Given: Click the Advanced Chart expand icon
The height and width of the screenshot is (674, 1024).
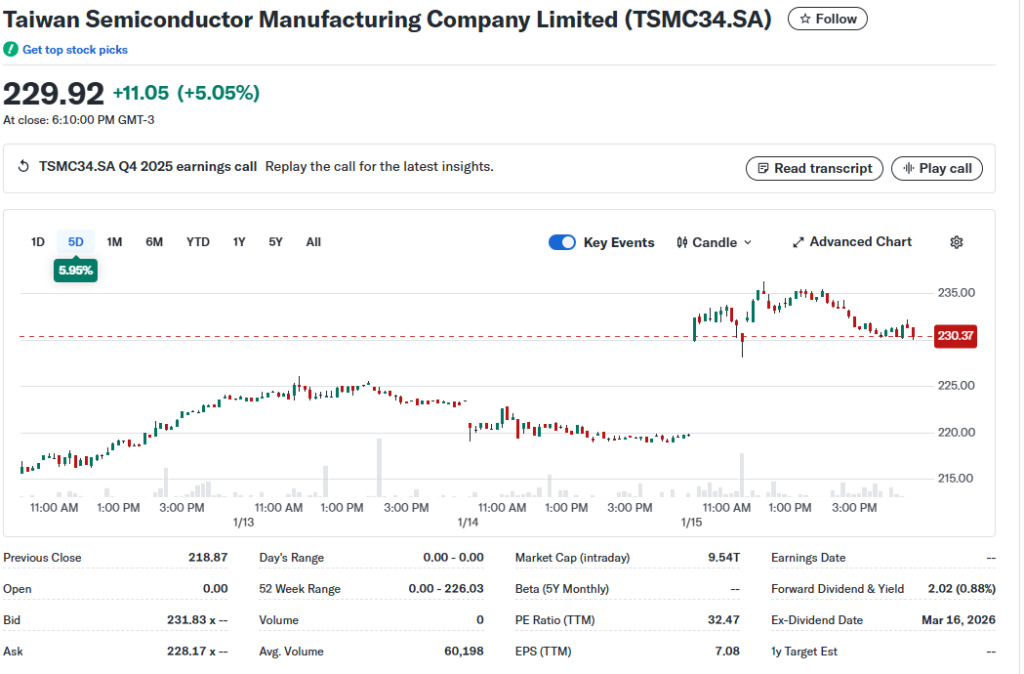Looking at the screenshot, I should [x=799, y=242].
